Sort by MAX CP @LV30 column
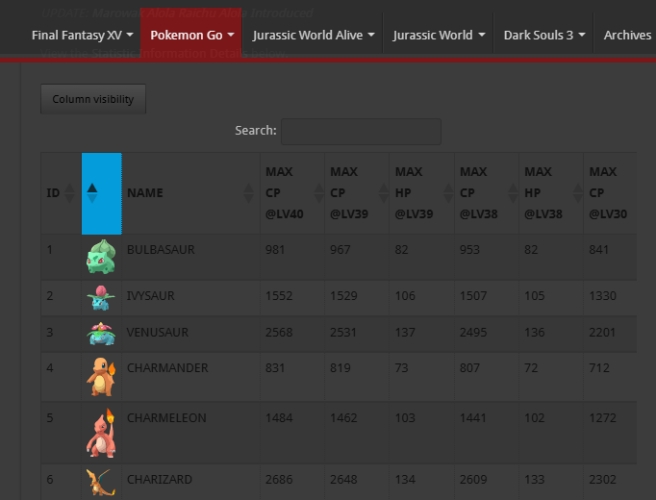 click(610, 193)
